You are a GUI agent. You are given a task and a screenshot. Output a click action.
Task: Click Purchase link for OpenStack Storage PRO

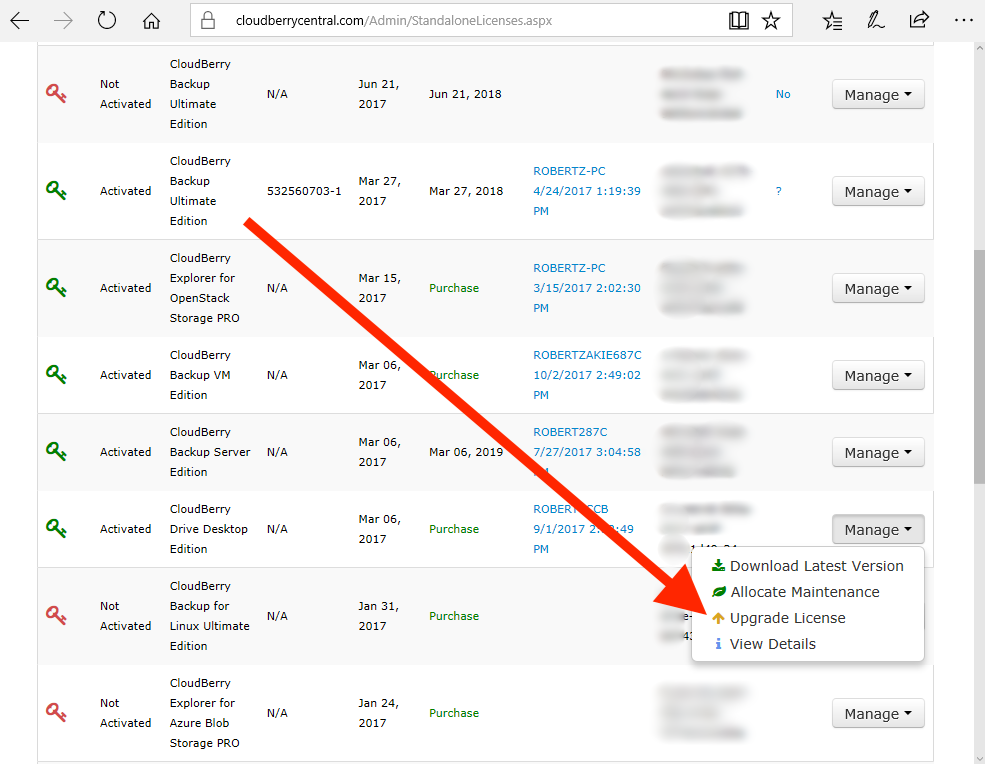click(x=454, y=288)
